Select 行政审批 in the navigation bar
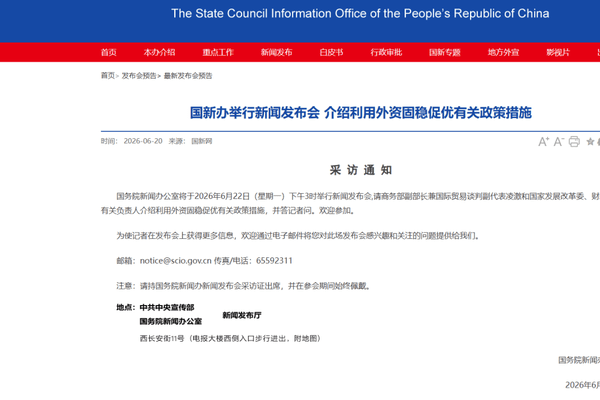Viewport: 600px width, 400px height. point(386,52)
